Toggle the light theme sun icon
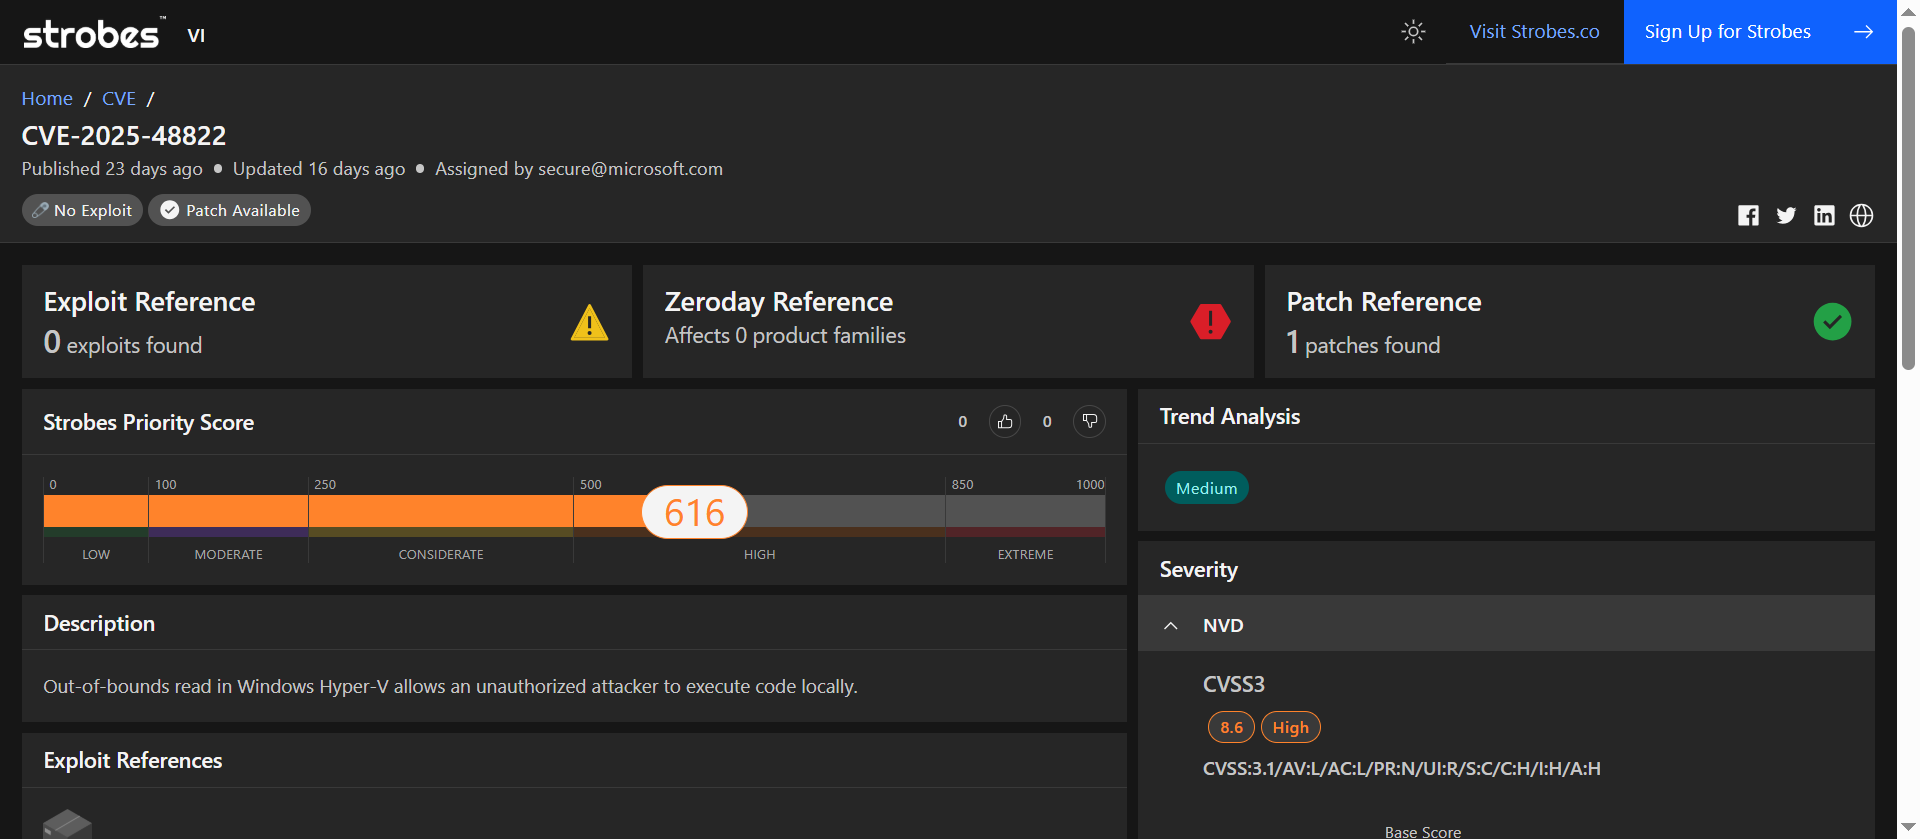 click(1413, 32)
